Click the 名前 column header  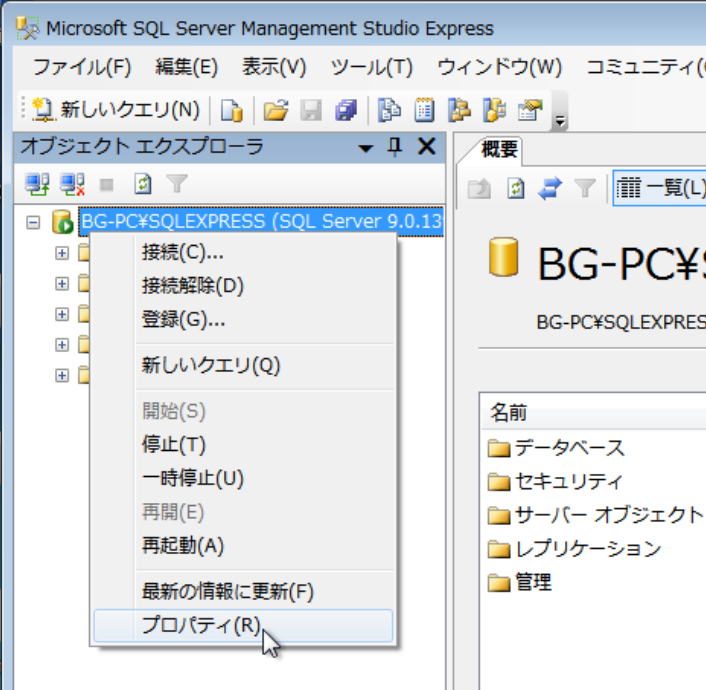tap(594, 412)
